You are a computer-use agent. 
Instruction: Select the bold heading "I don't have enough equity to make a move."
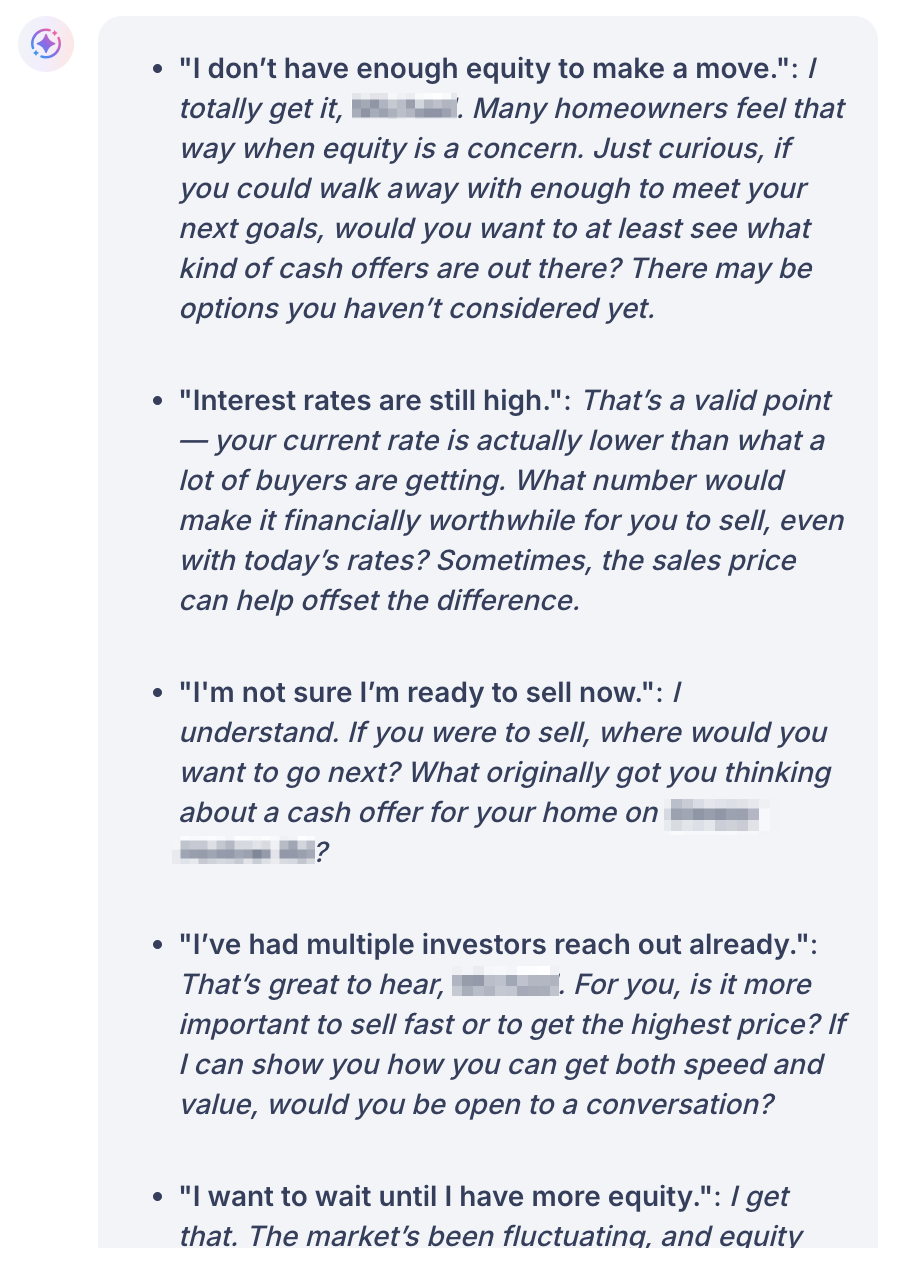(487, 69)
